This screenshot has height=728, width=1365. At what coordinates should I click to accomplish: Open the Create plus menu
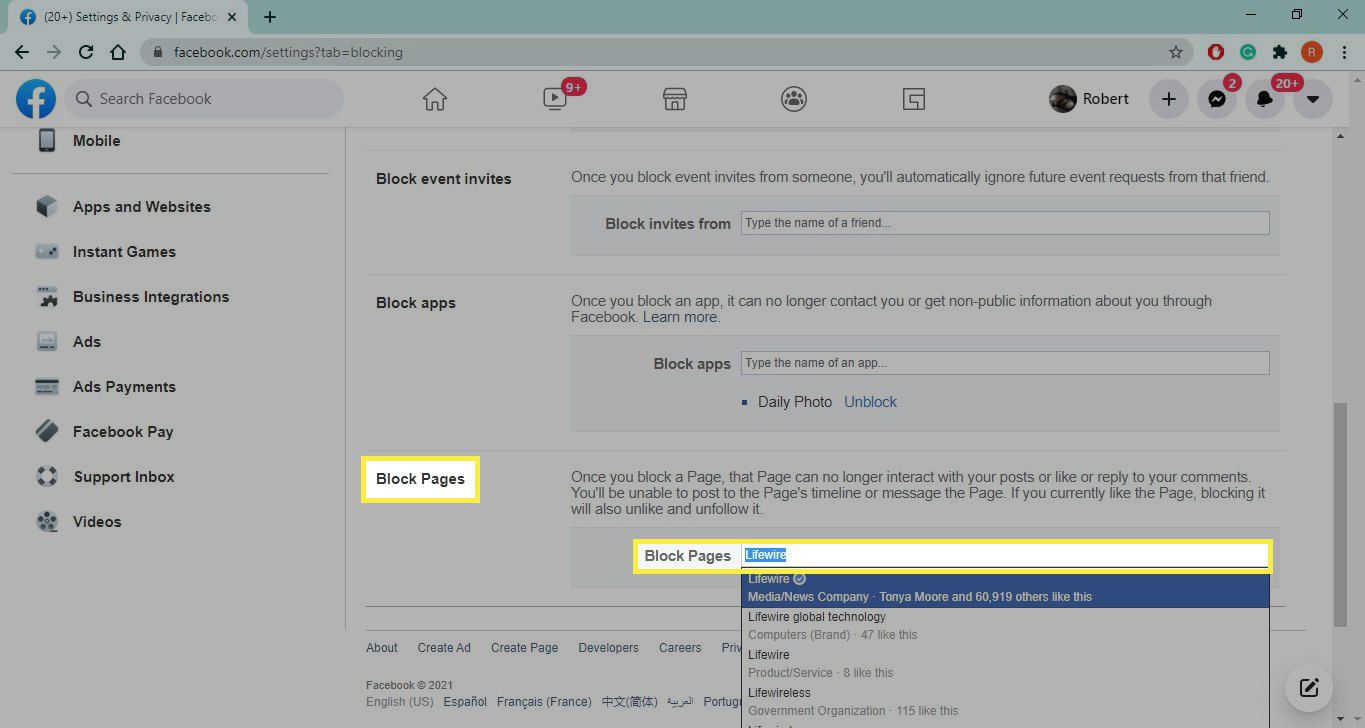pyautogui.click(x=1168, y=99)
